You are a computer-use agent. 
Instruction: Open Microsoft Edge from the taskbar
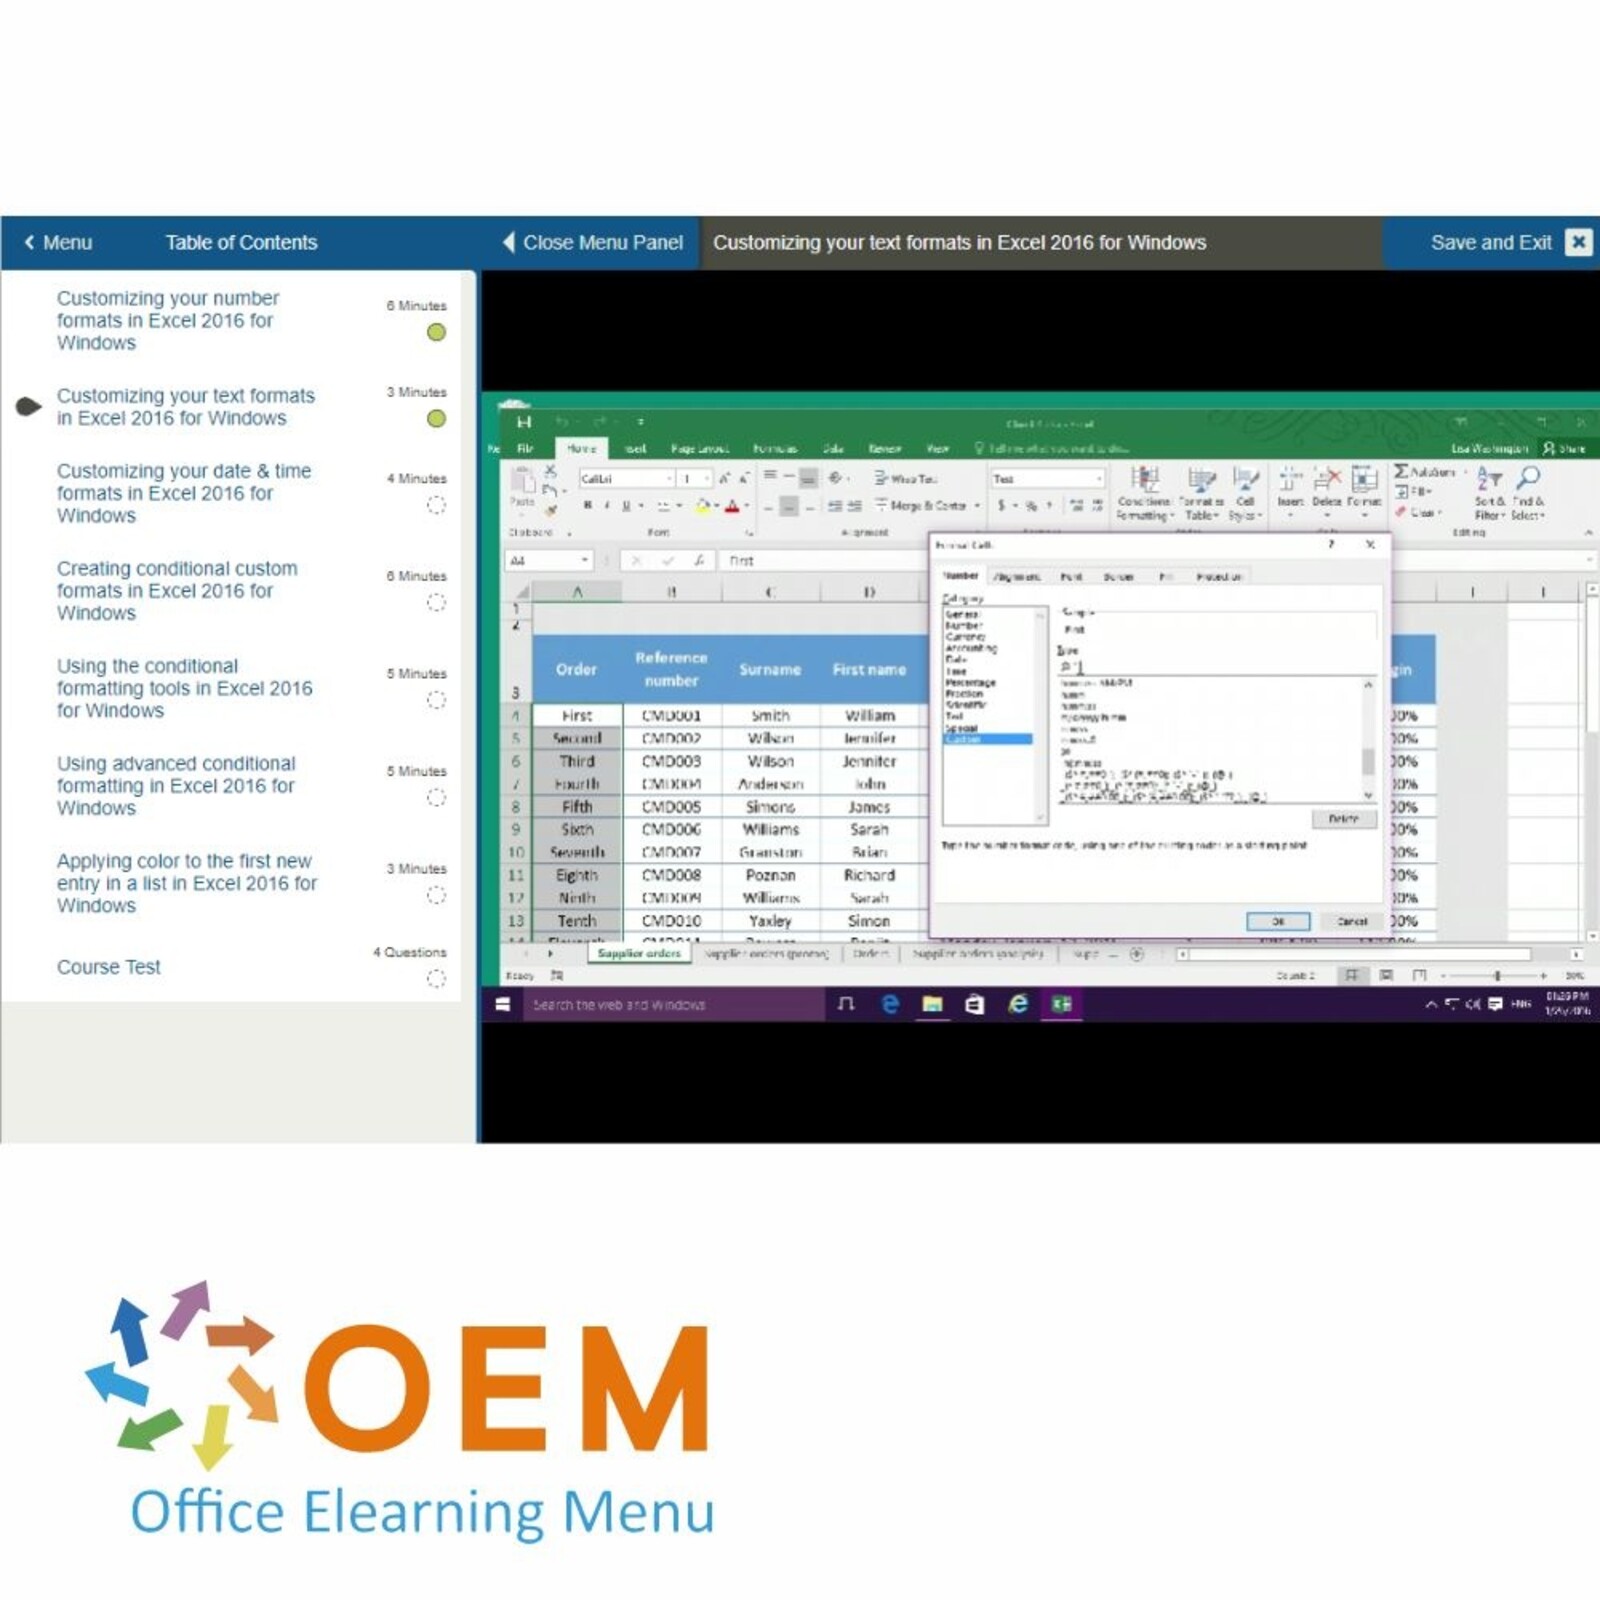pos(890,1004)
